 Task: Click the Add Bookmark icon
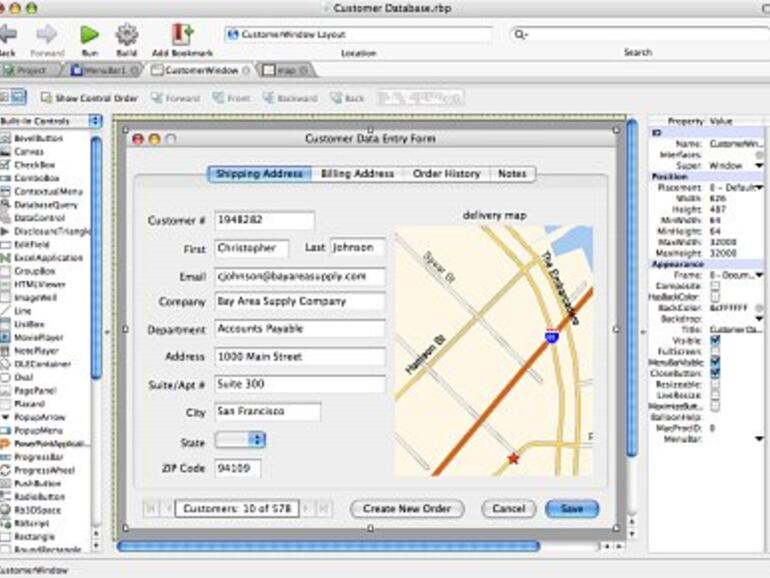pos(182,34)
